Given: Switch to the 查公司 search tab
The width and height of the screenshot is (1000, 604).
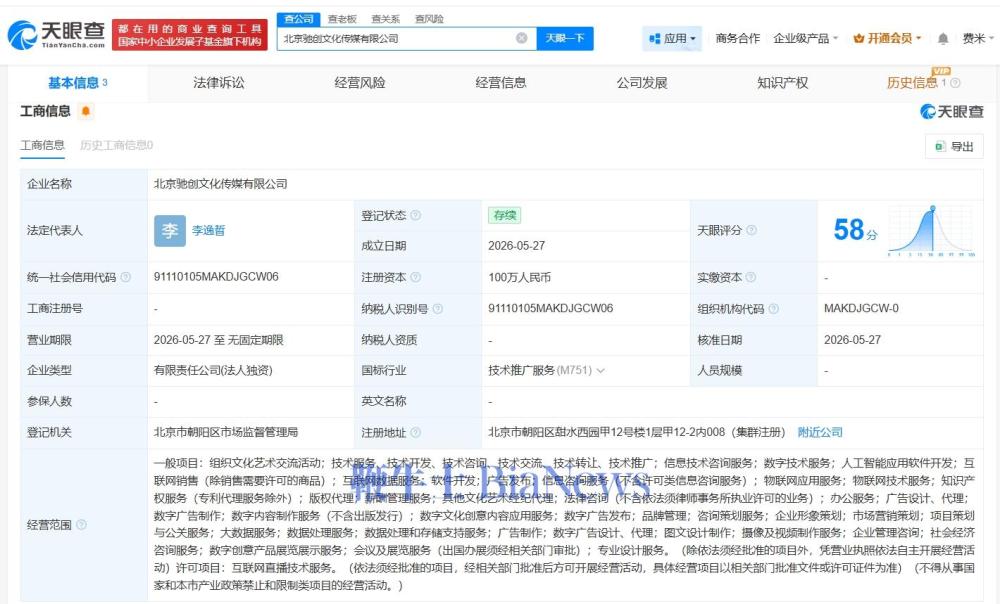Looking at the screenshot, I should click(x=298, y=19).
